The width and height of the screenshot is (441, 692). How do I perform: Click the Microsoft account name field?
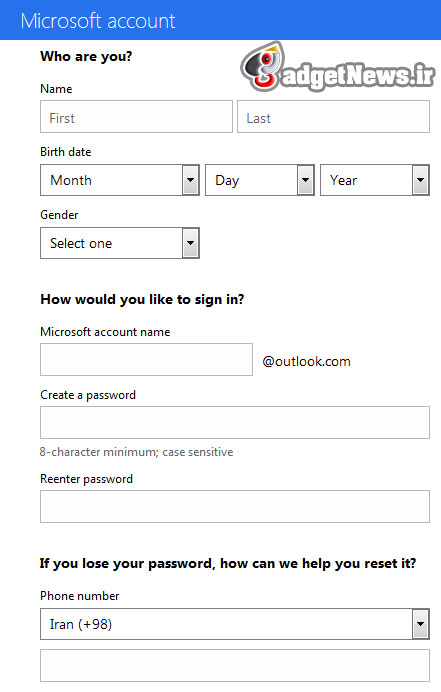click(147, 360)
